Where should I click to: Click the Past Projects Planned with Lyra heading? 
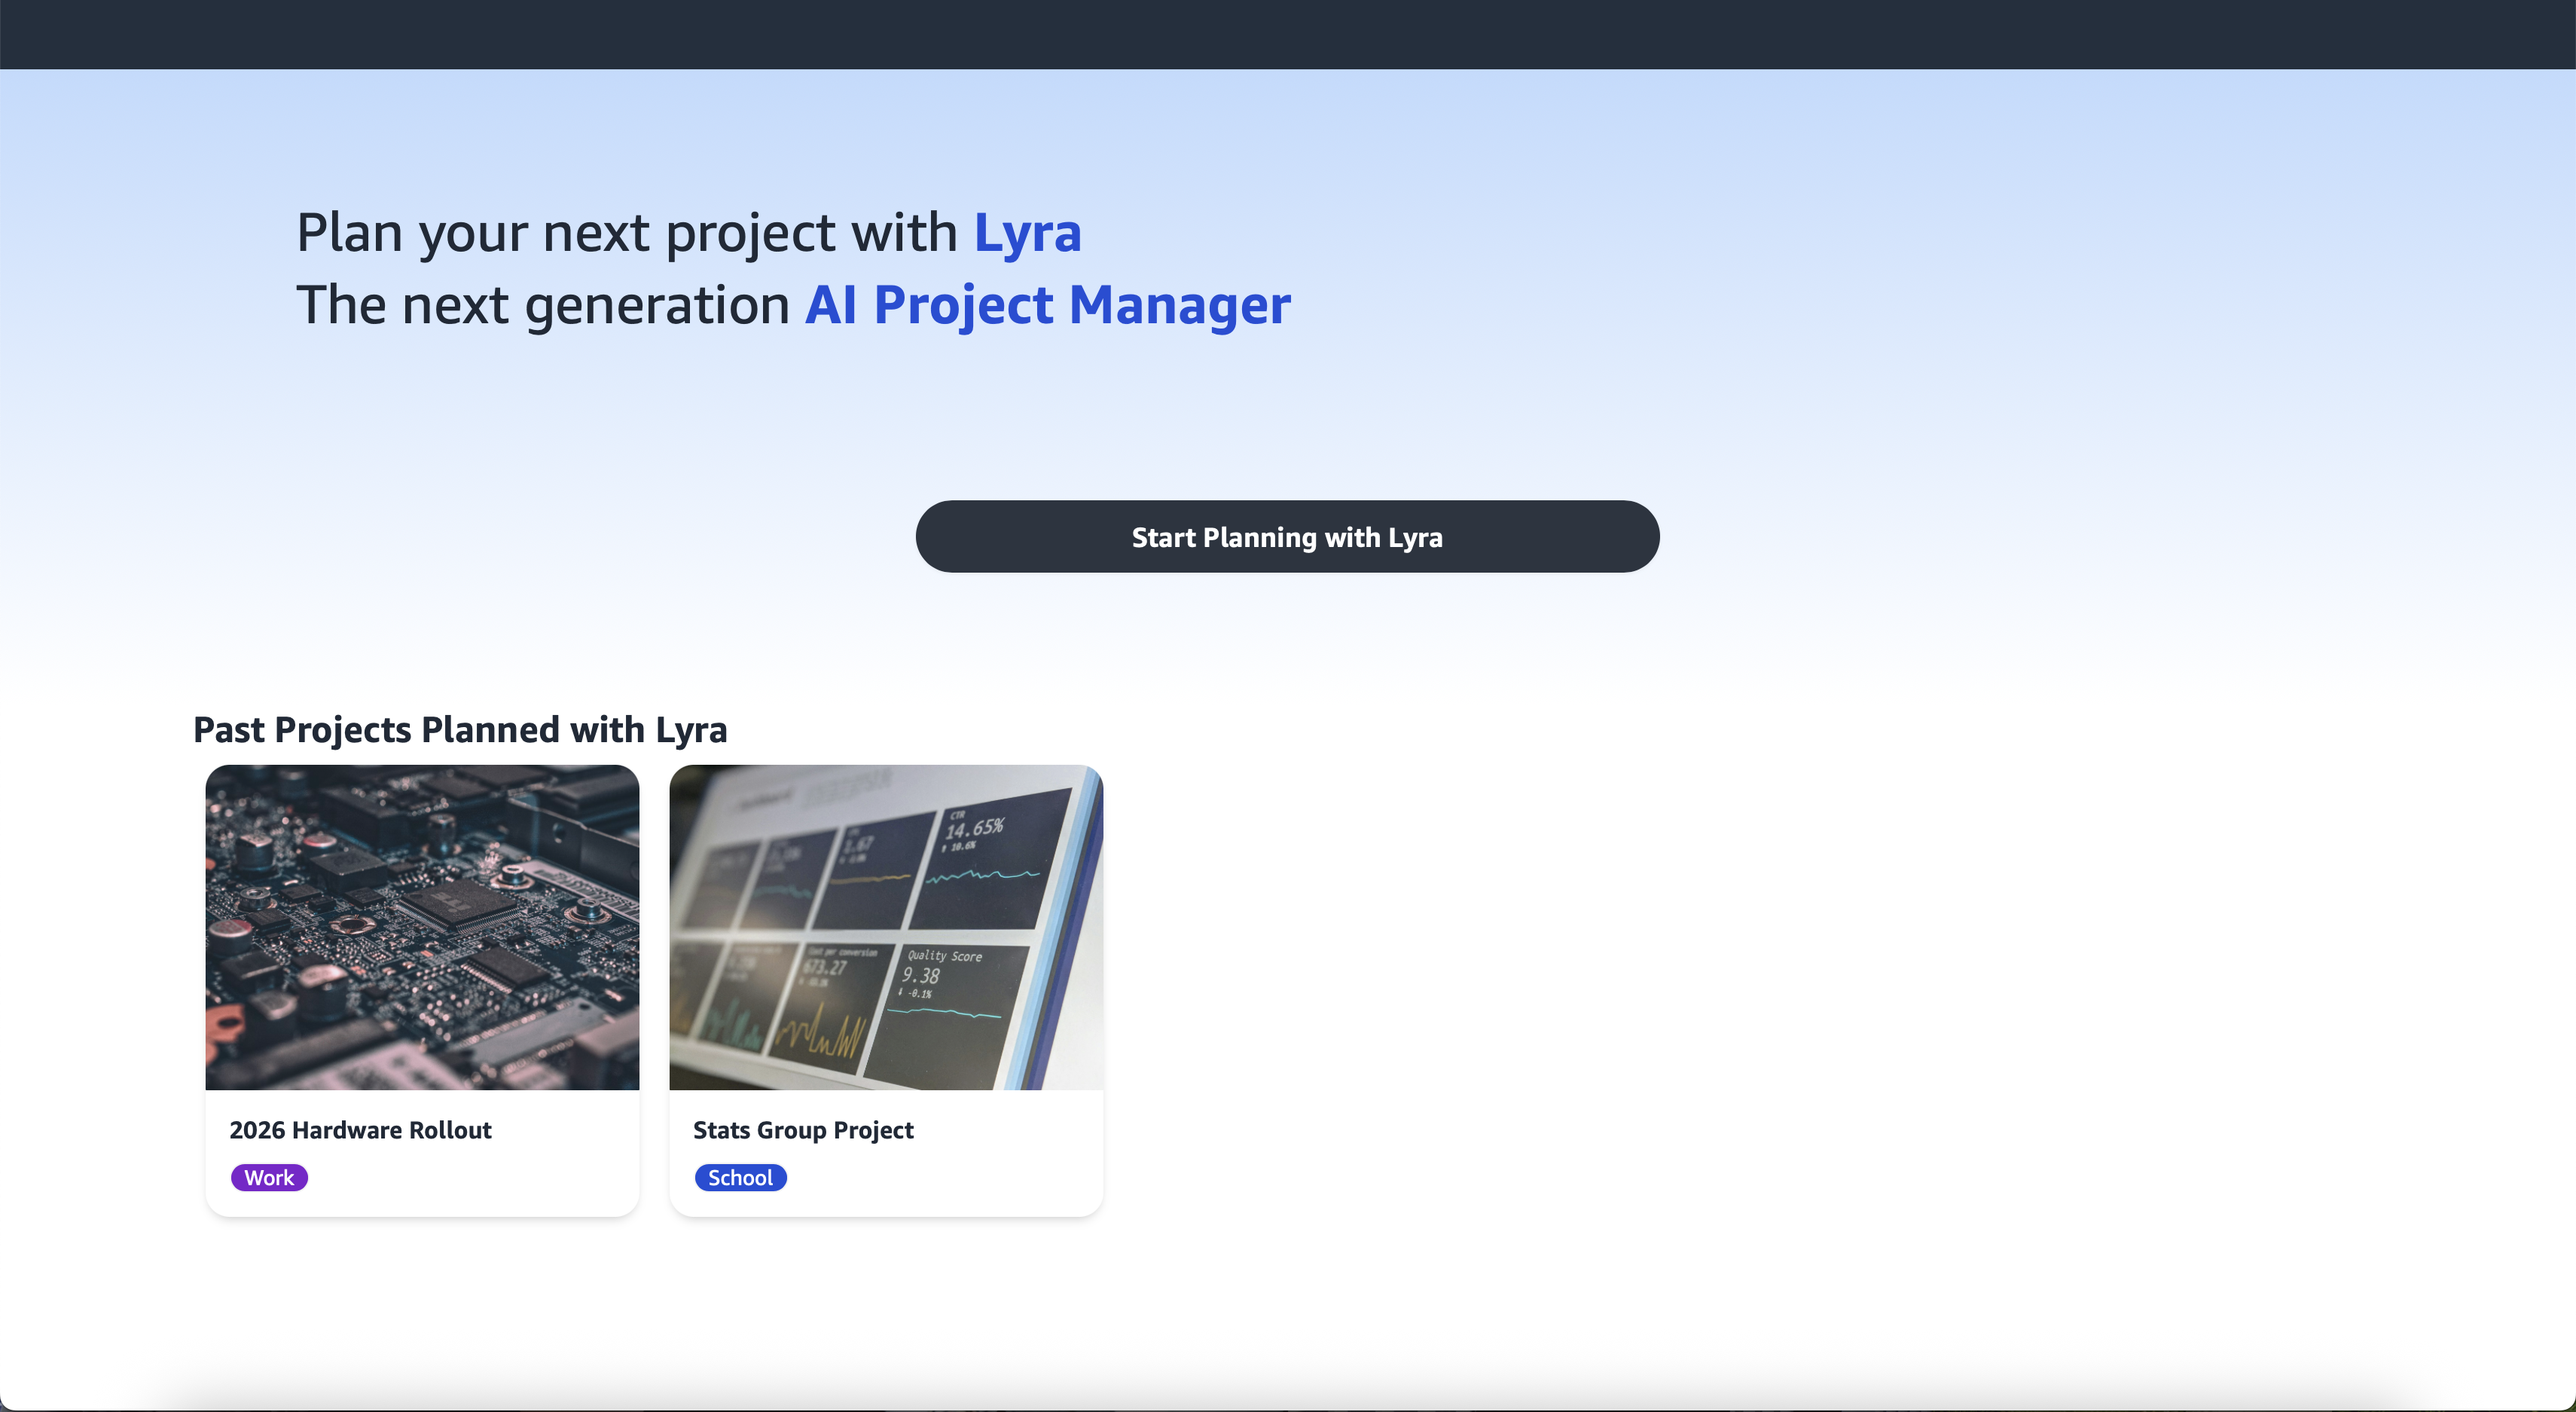[460, 730]
